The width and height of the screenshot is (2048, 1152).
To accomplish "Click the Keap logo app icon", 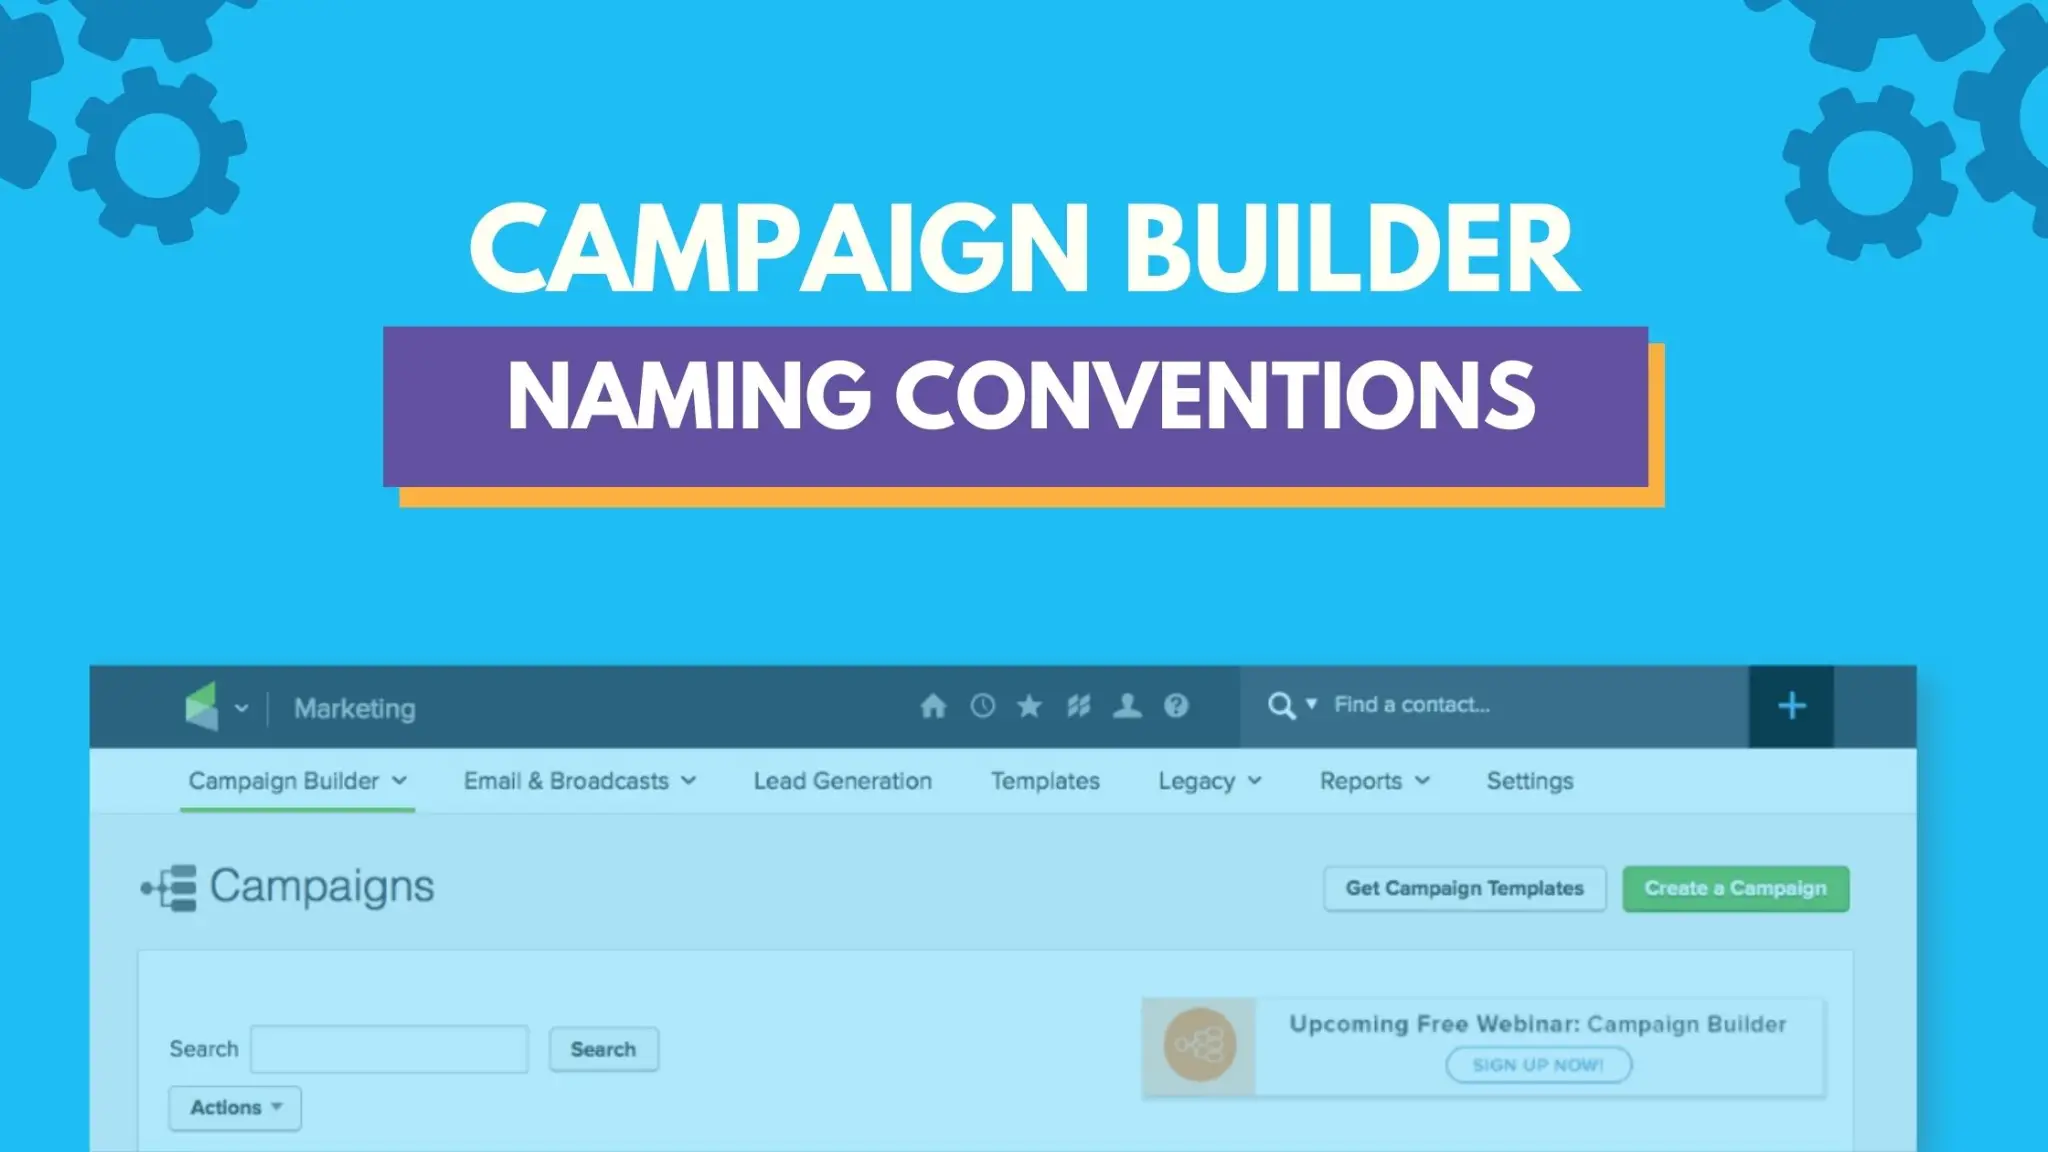I will tap(203, 706).
